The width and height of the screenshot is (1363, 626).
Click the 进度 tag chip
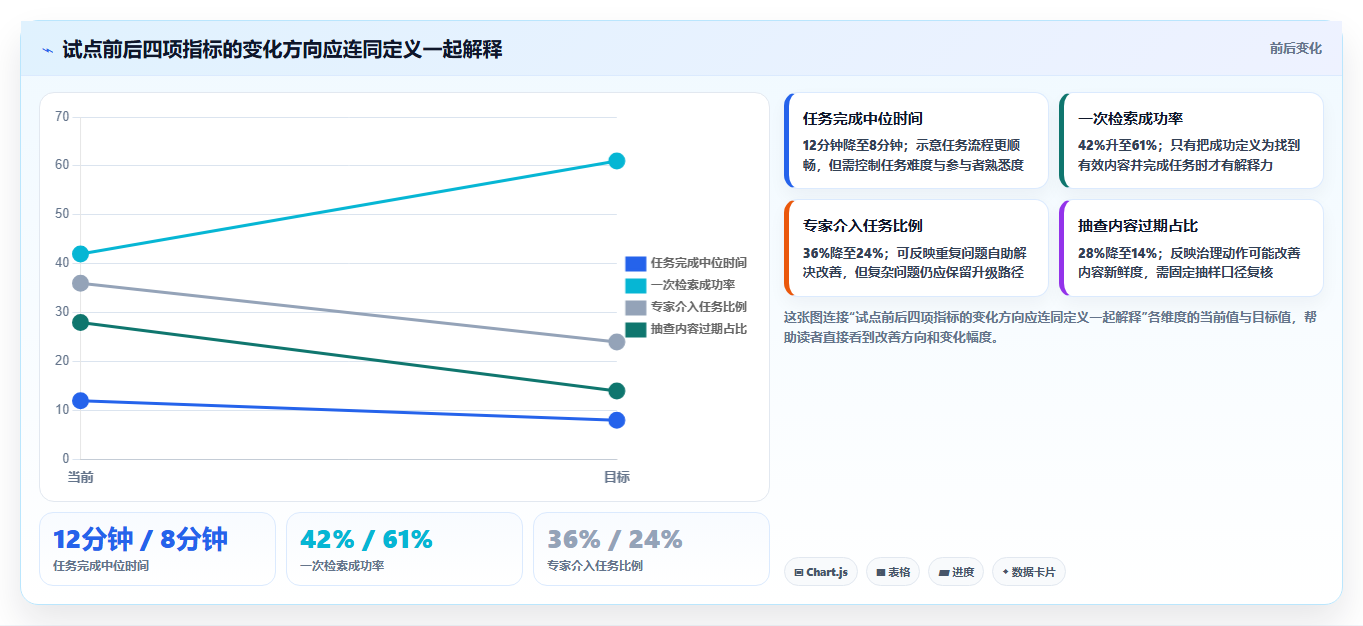(x=956, y=572)
